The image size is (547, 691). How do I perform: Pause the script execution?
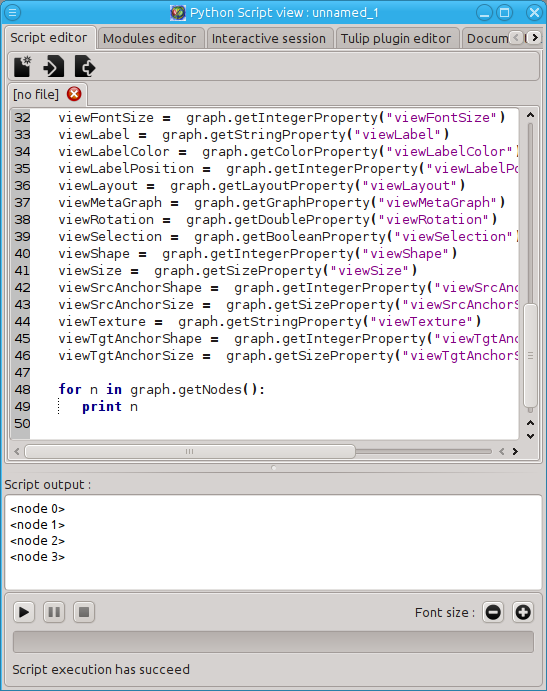pos(54,612)
